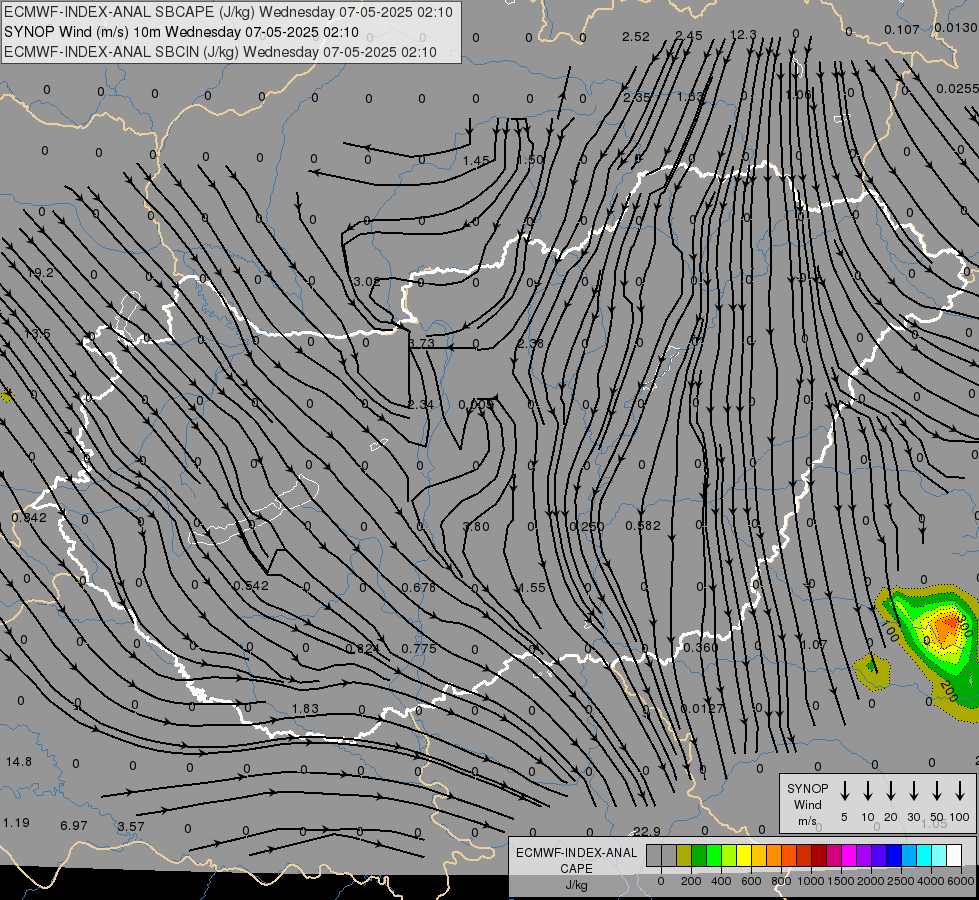Click the 0.678 value on the map
Viewport: 979px width, 900px height.
419,588
